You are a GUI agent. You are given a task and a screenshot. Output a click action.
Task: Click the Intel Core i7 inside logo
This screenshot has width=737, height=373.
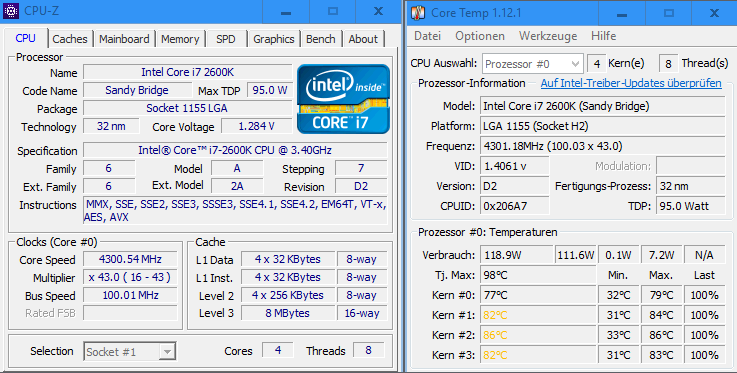(344, 99)
